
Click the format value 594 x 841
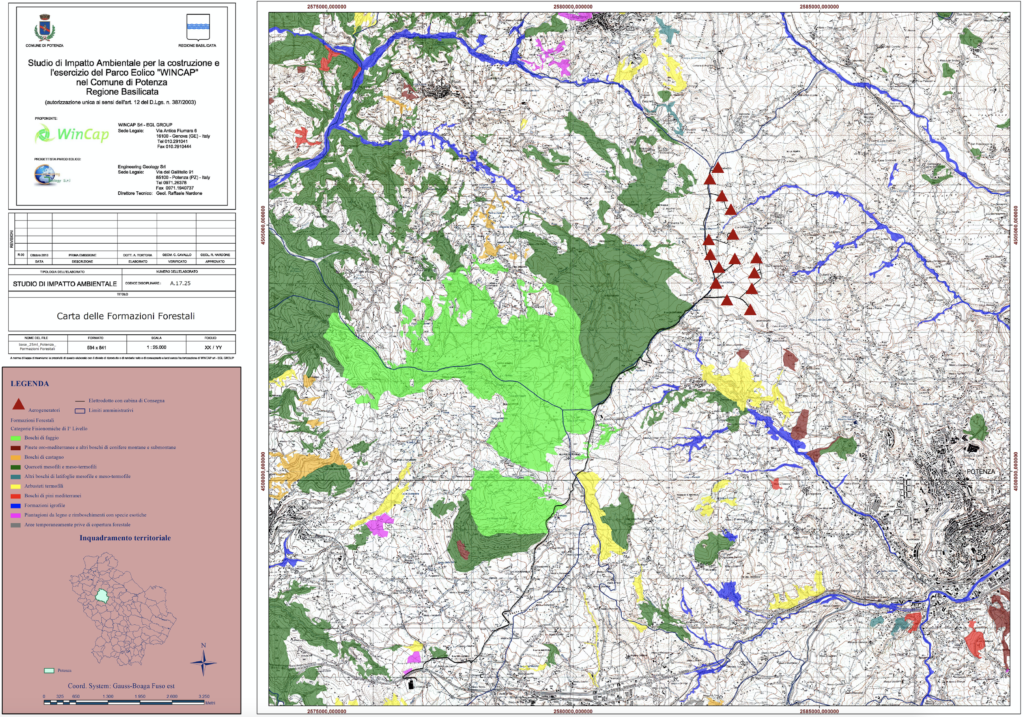pyautogui.click(x=95, y=347)
